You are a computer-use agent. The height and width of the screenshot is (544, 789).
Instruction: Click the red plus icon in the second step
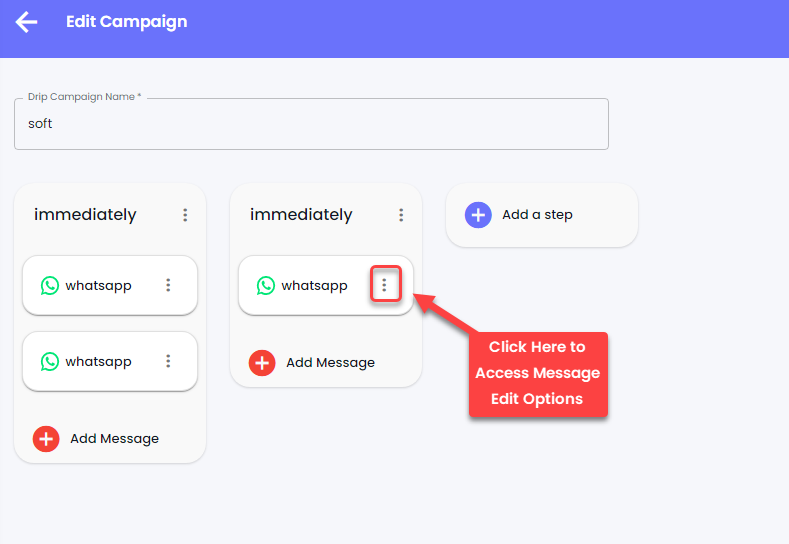(x=262, y=363)
